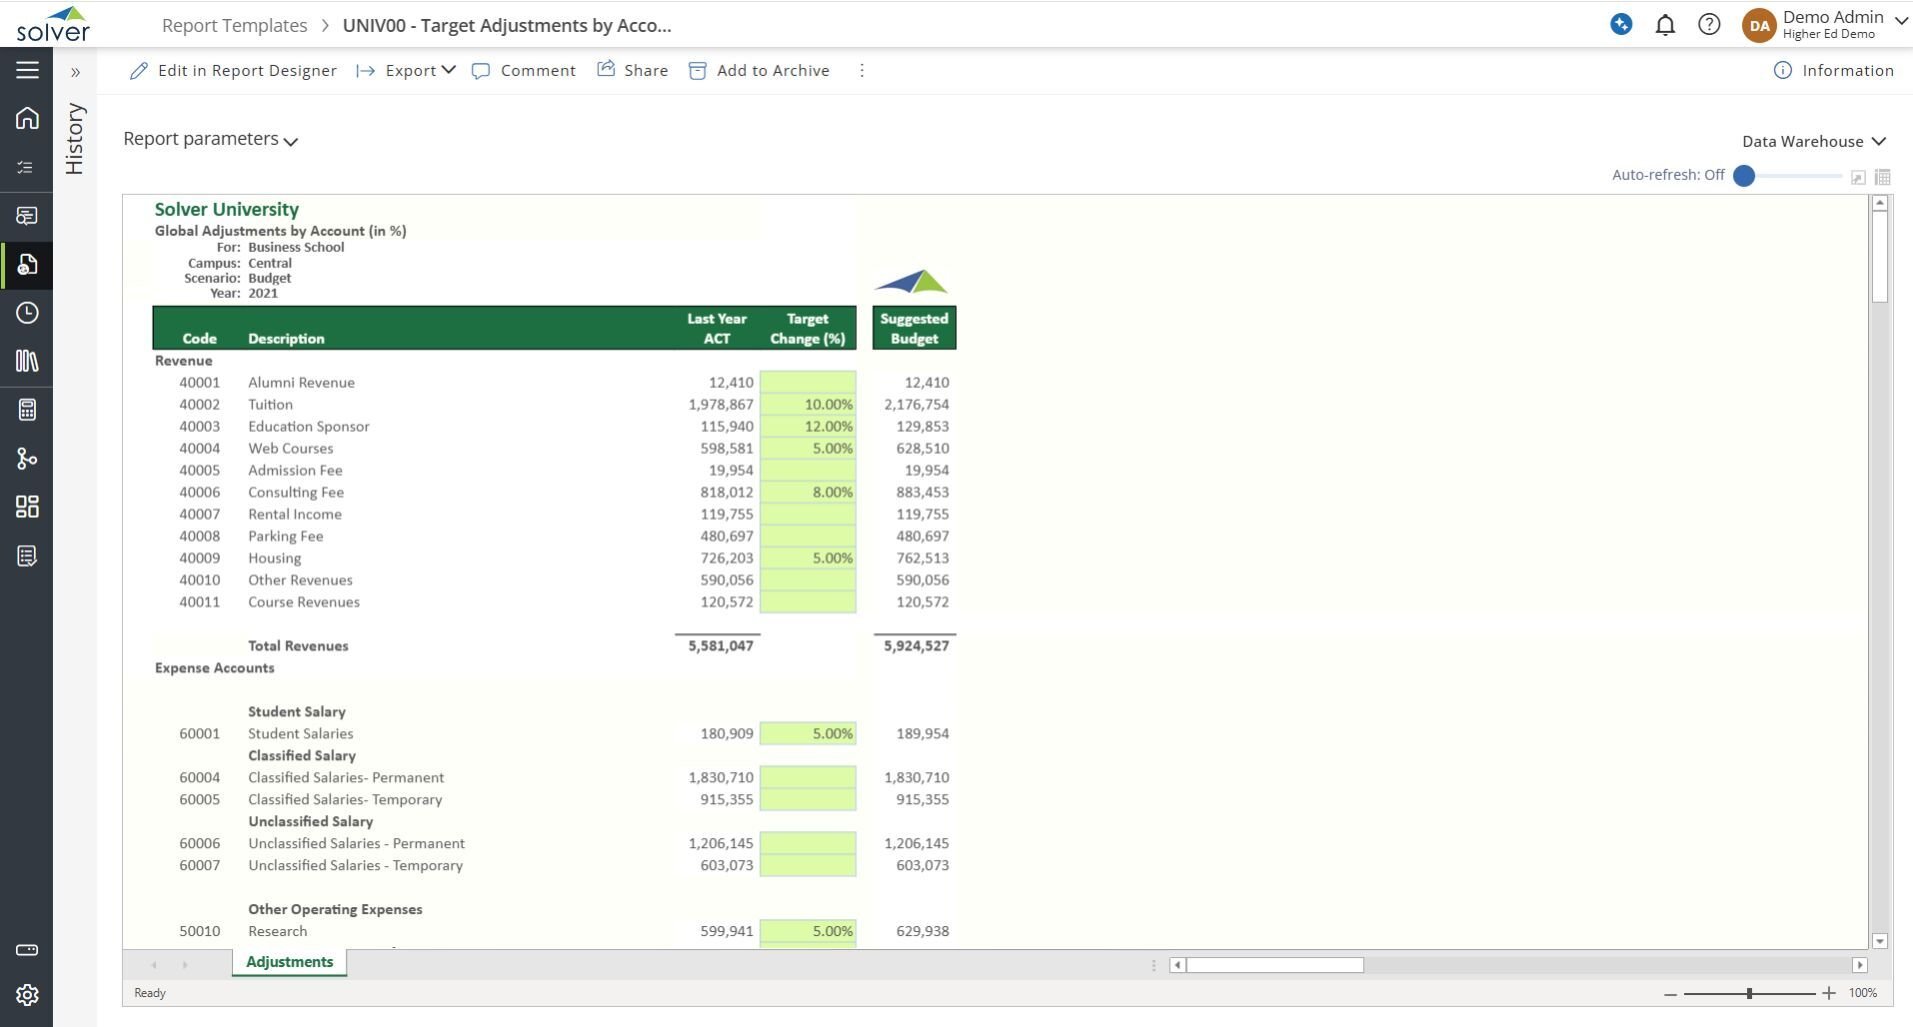Screen dimensions: 1913x1027
Task: Open the more options vertical dots
Action: tap(862, 71)
